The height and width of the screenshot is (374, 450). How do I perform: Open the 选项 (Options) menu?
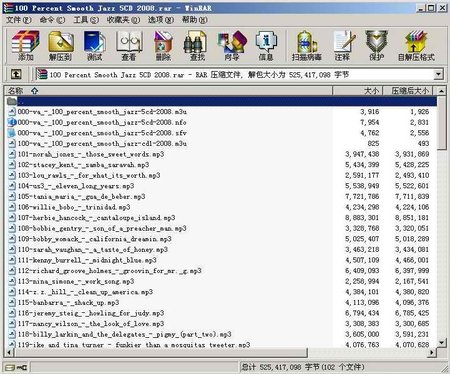click(x=161, y=20)
